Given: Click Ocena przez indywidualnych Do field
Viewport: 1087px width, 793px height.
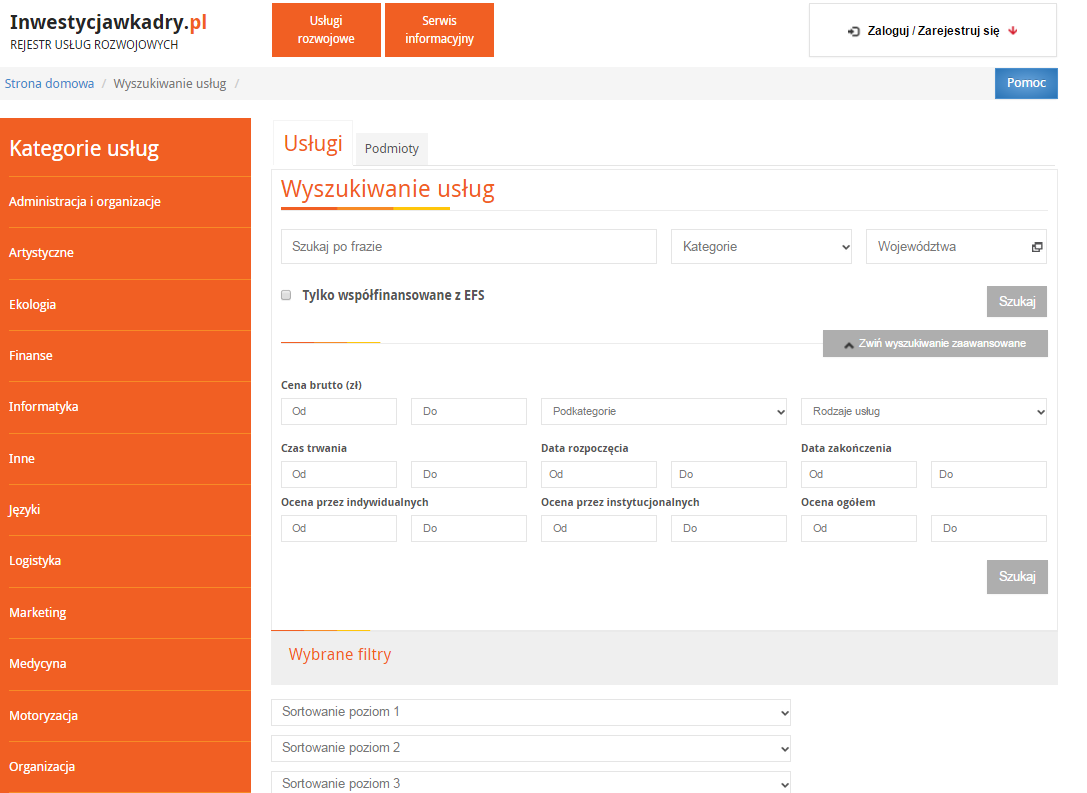Looking at the screenshot, I should tap(469, 528).
